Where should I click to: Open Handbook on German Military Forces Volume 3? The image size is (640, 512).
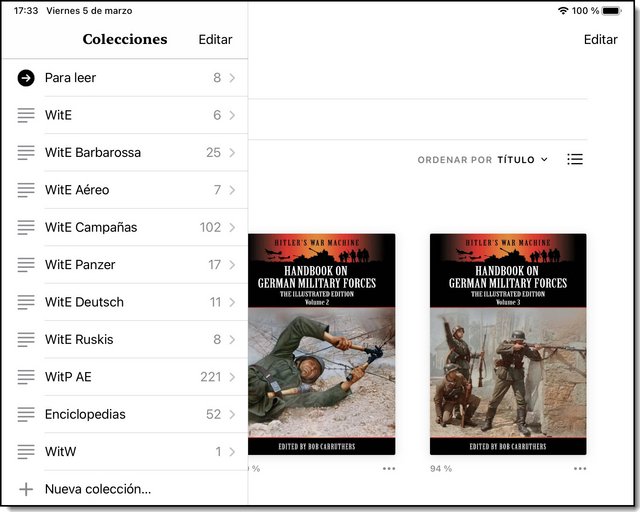tap(508, 344)
